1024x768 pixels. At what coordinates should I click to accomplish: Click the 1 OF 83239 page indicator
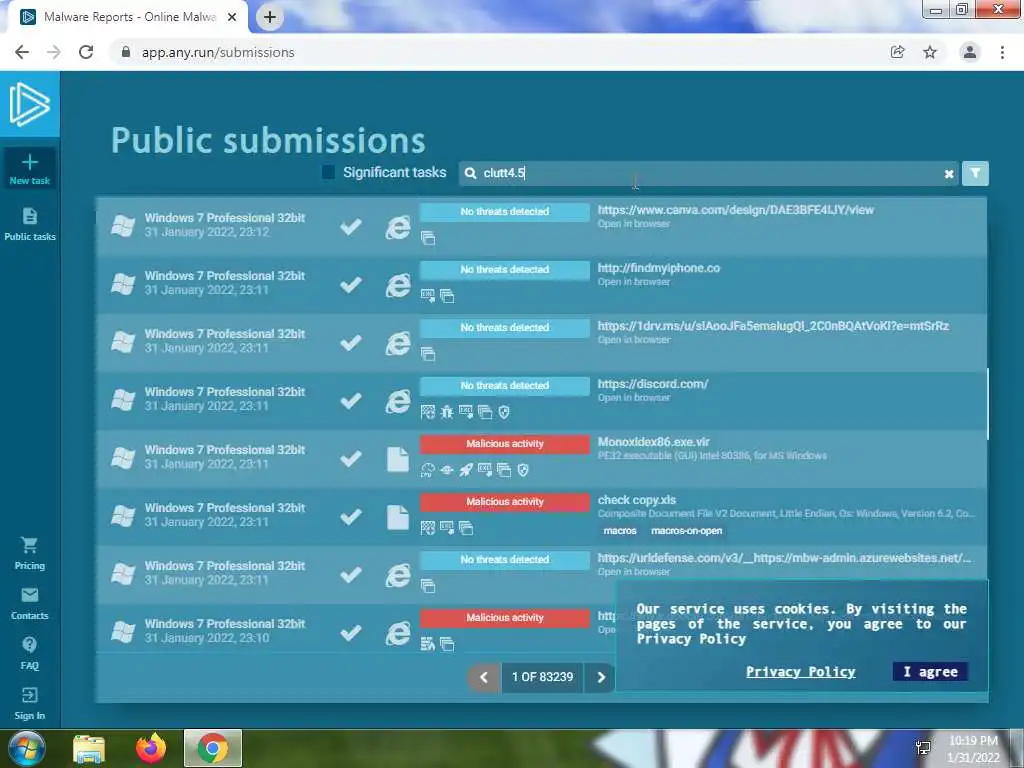point(542,677)
